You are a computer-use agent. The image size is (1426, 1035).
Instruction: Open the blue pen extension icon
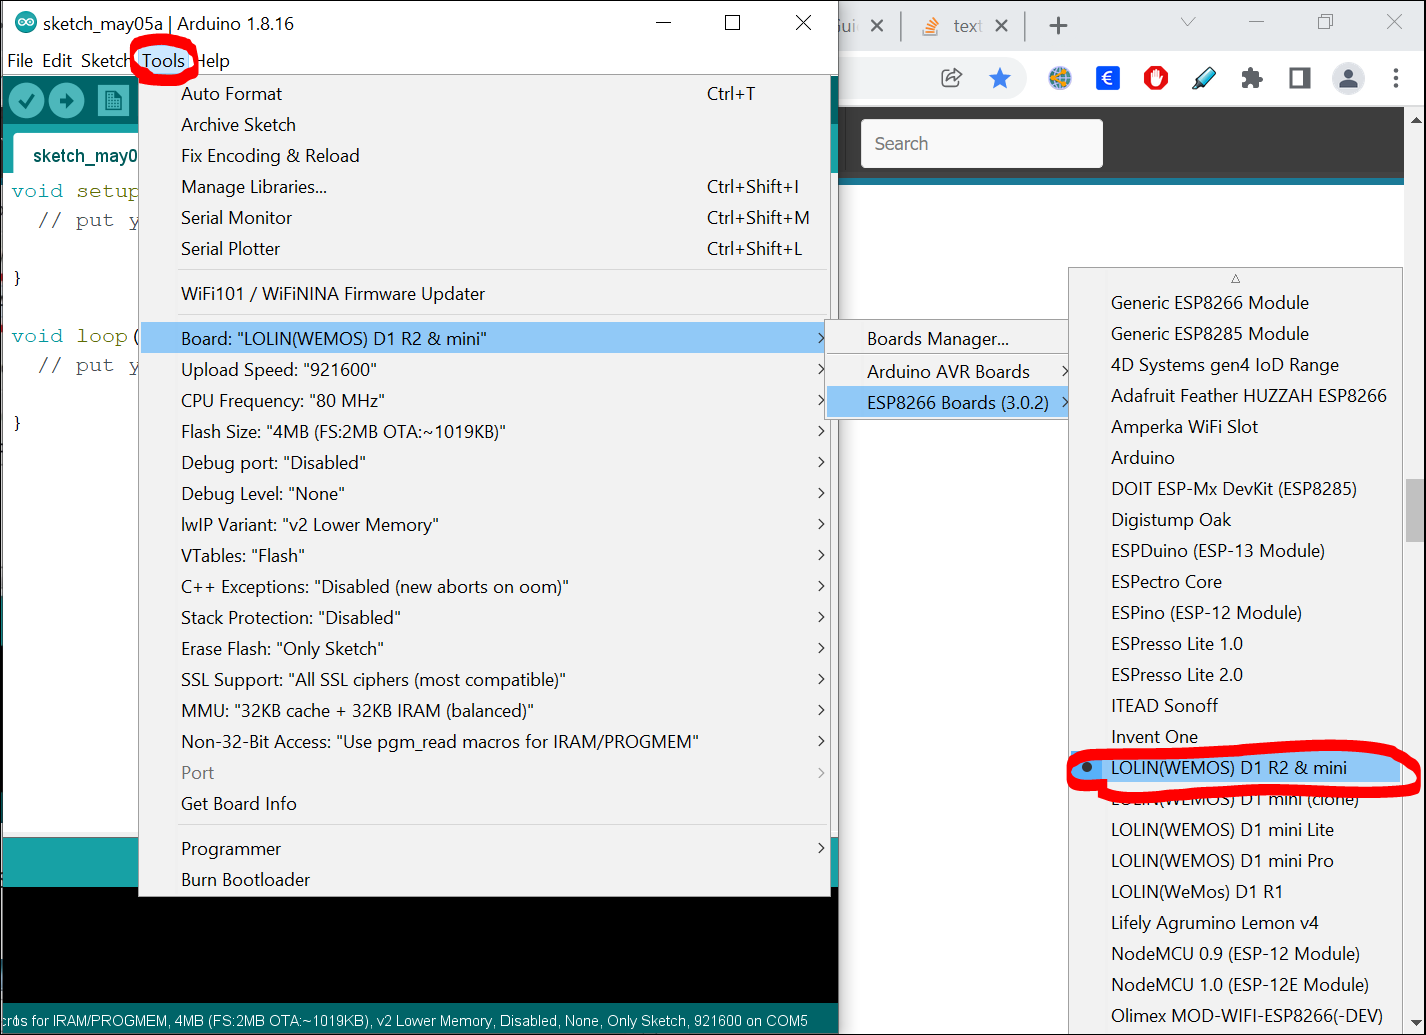coord(1203,78)
